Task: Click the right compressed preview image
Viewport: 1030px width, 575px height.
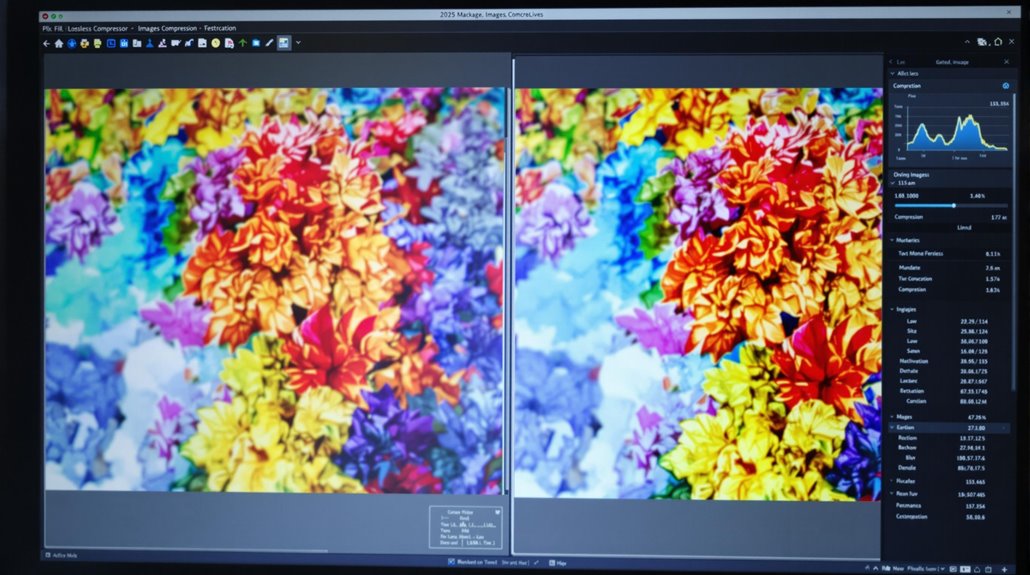Action: coord(698,293)
